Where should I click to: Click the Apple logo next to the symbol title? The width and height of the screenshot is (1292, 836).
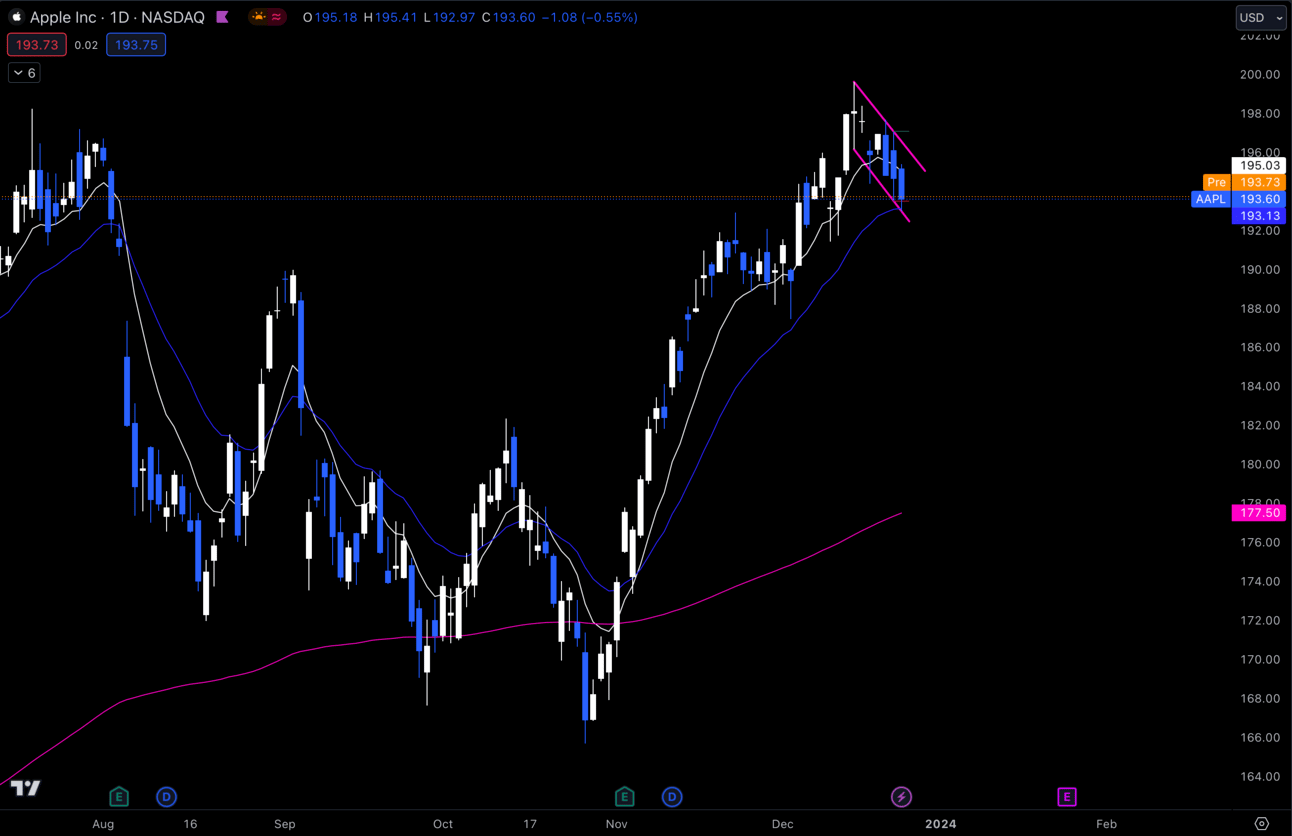click(16, 17)
